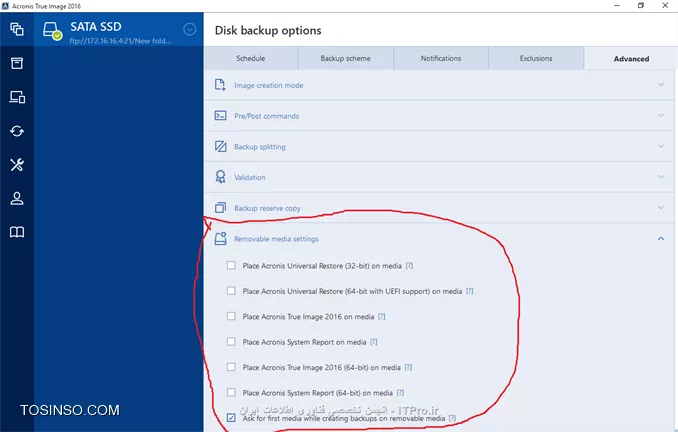
Task: Open the Backup section in sidebar
Action: click(17, 29)
